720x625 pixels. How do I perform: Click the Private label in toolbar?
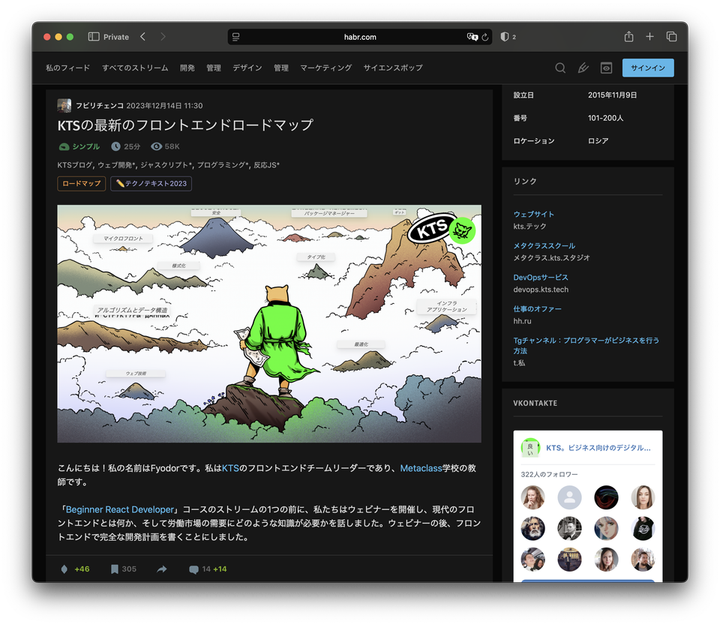(x=116, y=37)
